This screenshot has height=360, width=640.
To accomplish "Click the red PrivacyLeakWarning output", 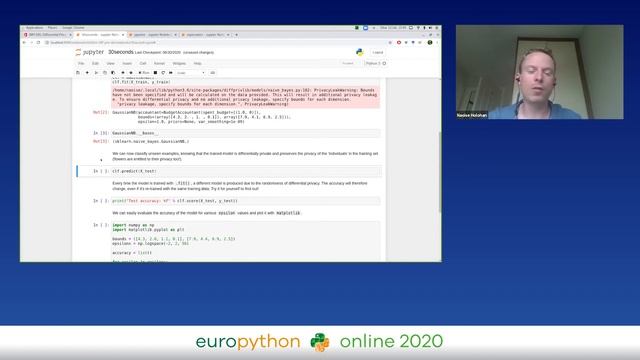I will pyautogui.click(x=246, y=97).
